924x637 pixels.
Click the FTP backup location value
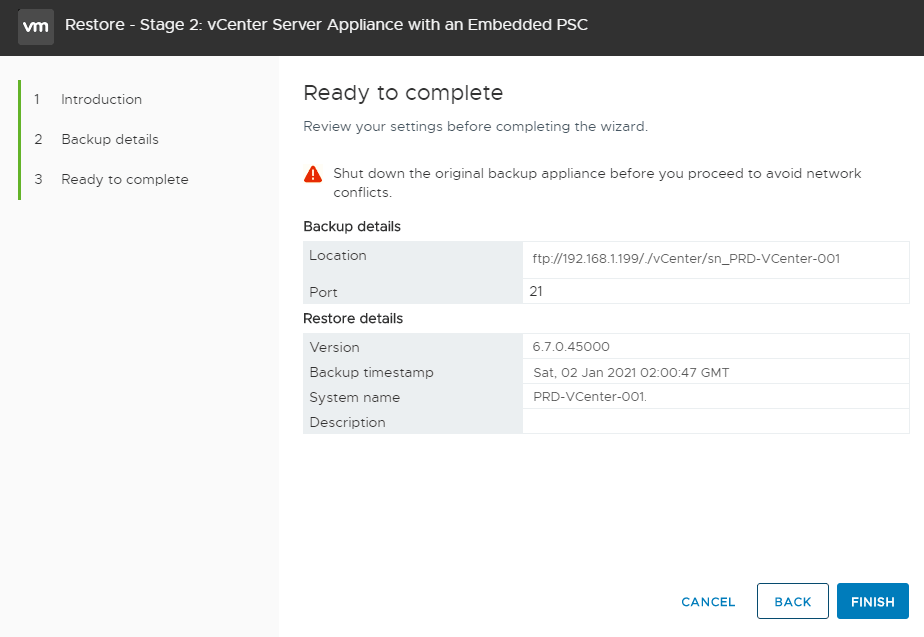point(686,258)
